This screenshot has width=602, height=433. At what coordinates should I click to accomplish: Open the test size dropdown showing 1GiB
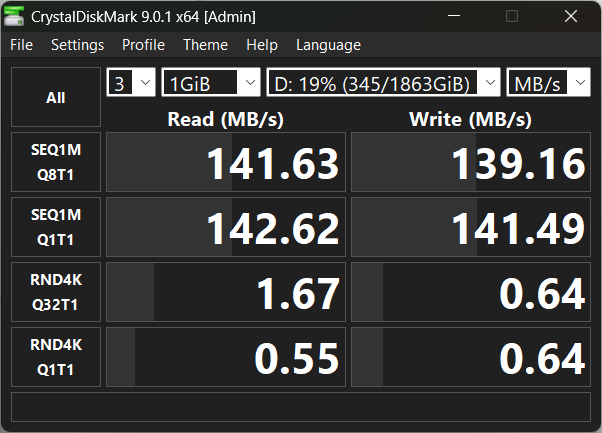coord(211,82)
